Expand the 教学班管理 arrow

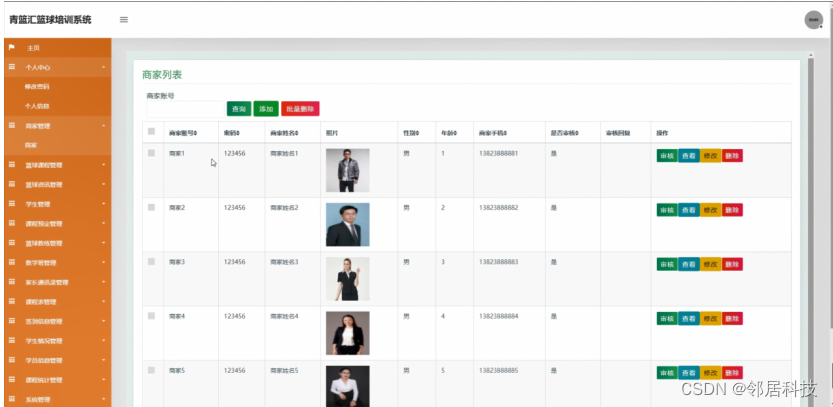(x=104, y=262)
